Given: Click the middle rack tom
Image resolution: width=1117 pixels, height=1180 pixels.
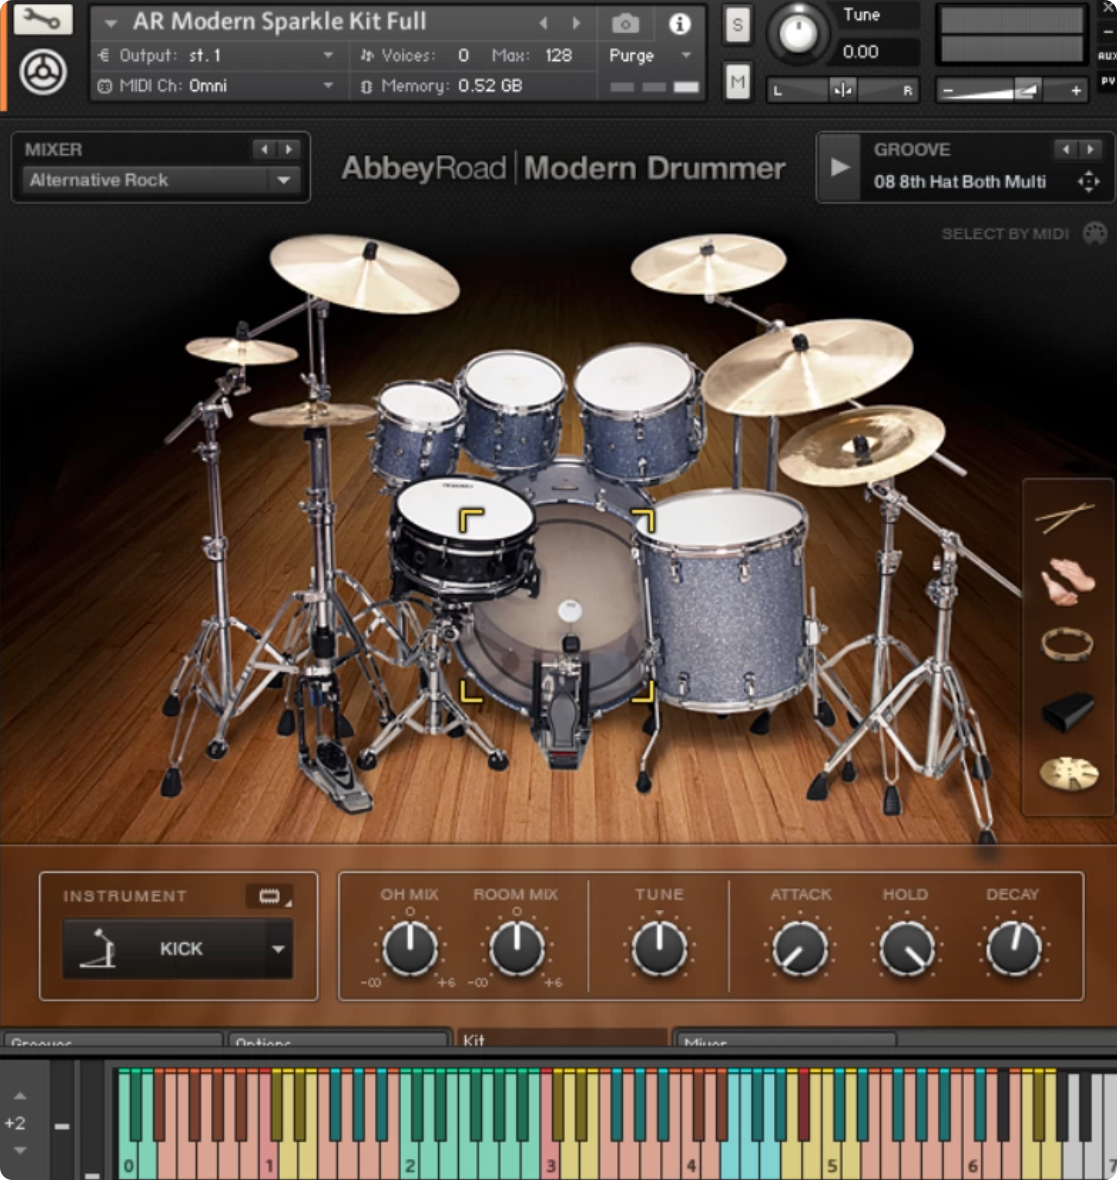Looking at the screenshot, I should 513,410.
